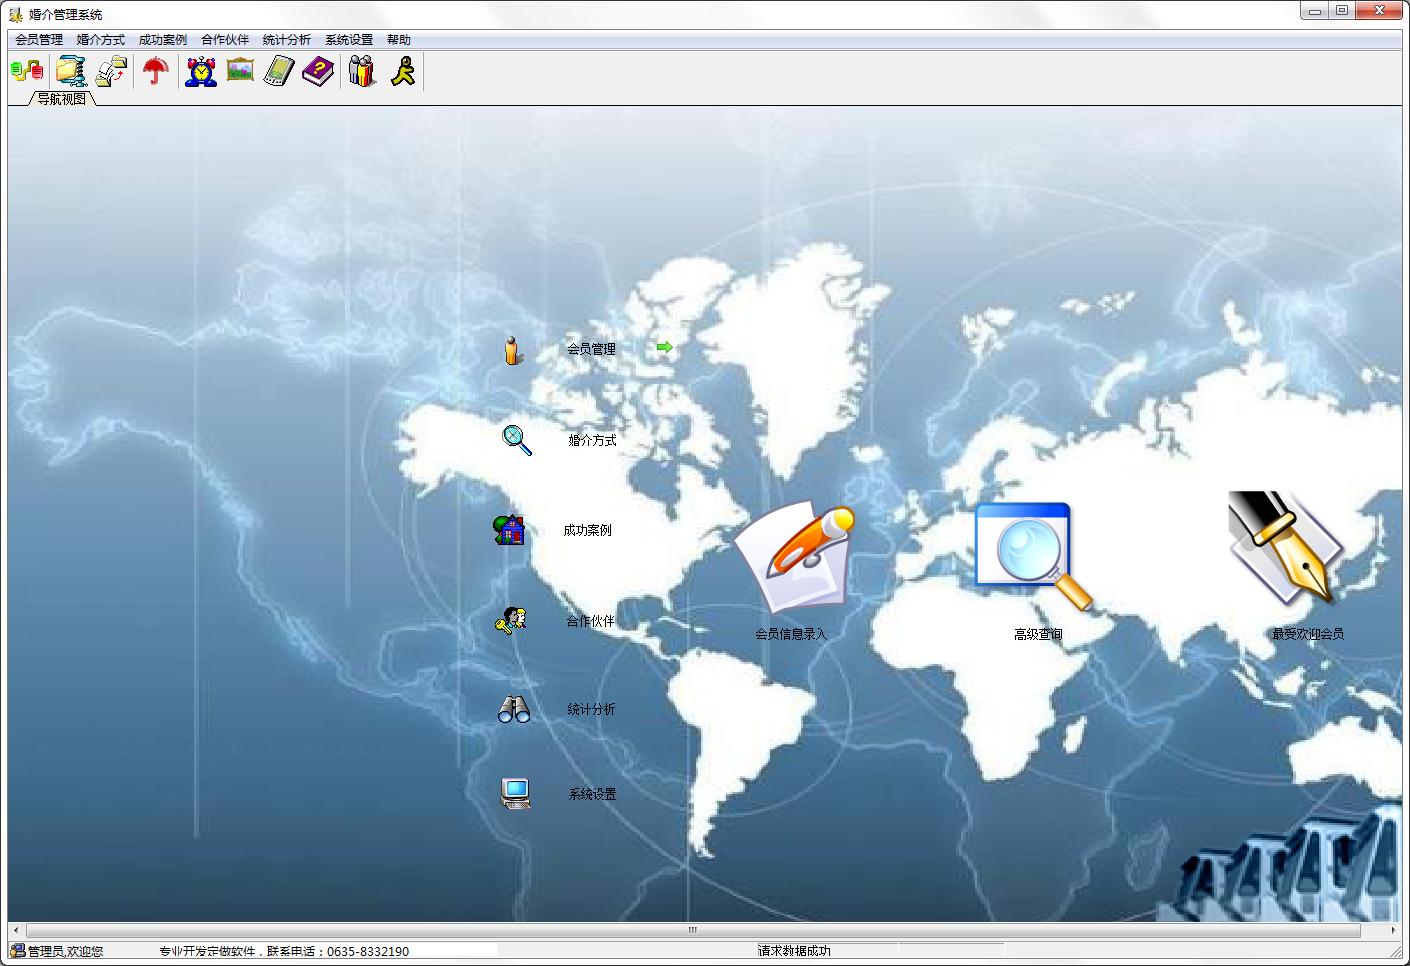Click the green arrow beside 会员管理

point(665,348)
